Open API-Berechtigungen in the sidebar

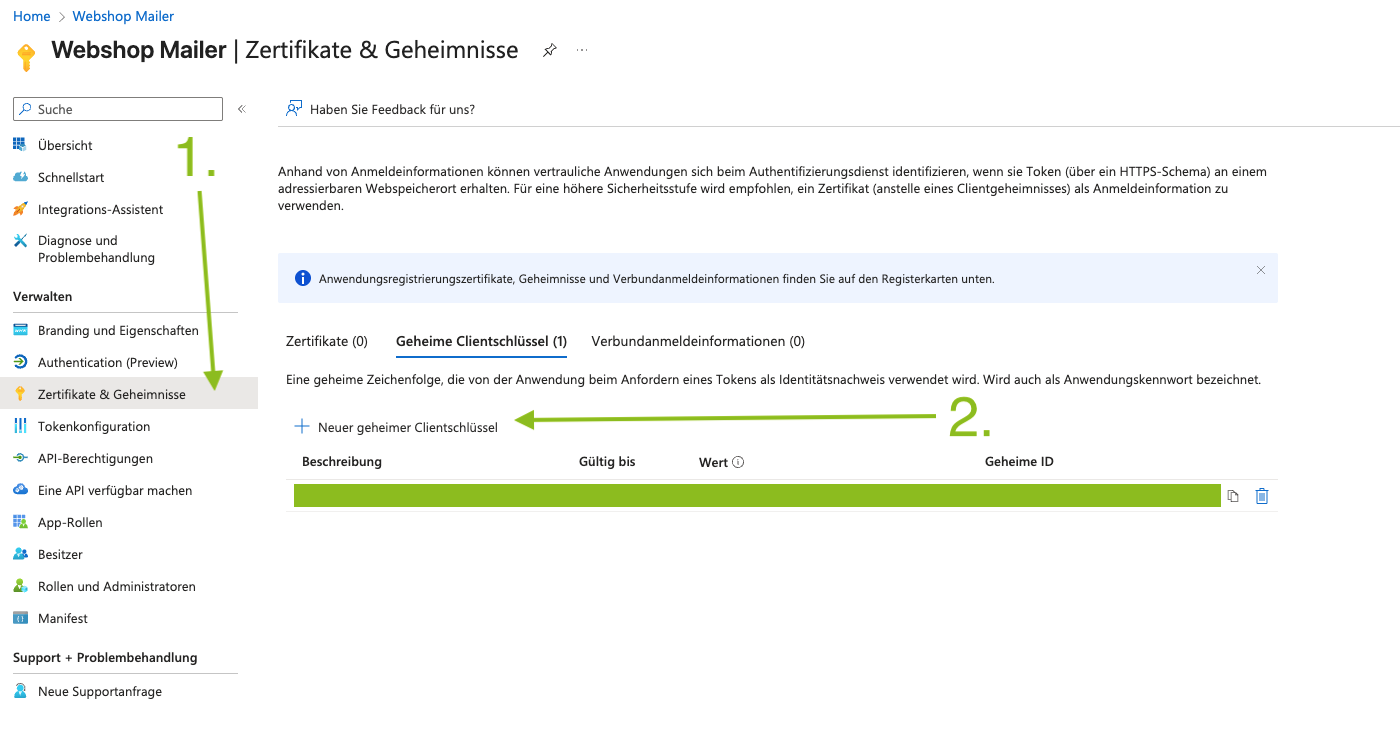pyautogui.click(x=95, y=458)
